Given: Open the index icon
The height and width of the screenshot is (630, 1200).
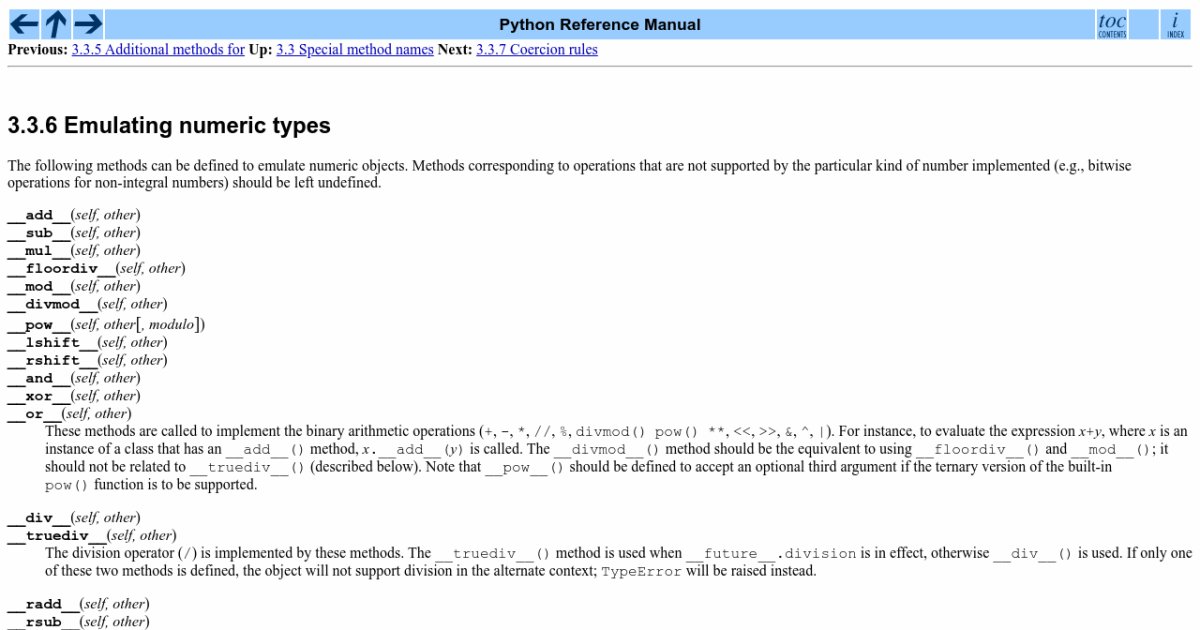Looking at the screenshot, I should click(x=1175, y=23).
